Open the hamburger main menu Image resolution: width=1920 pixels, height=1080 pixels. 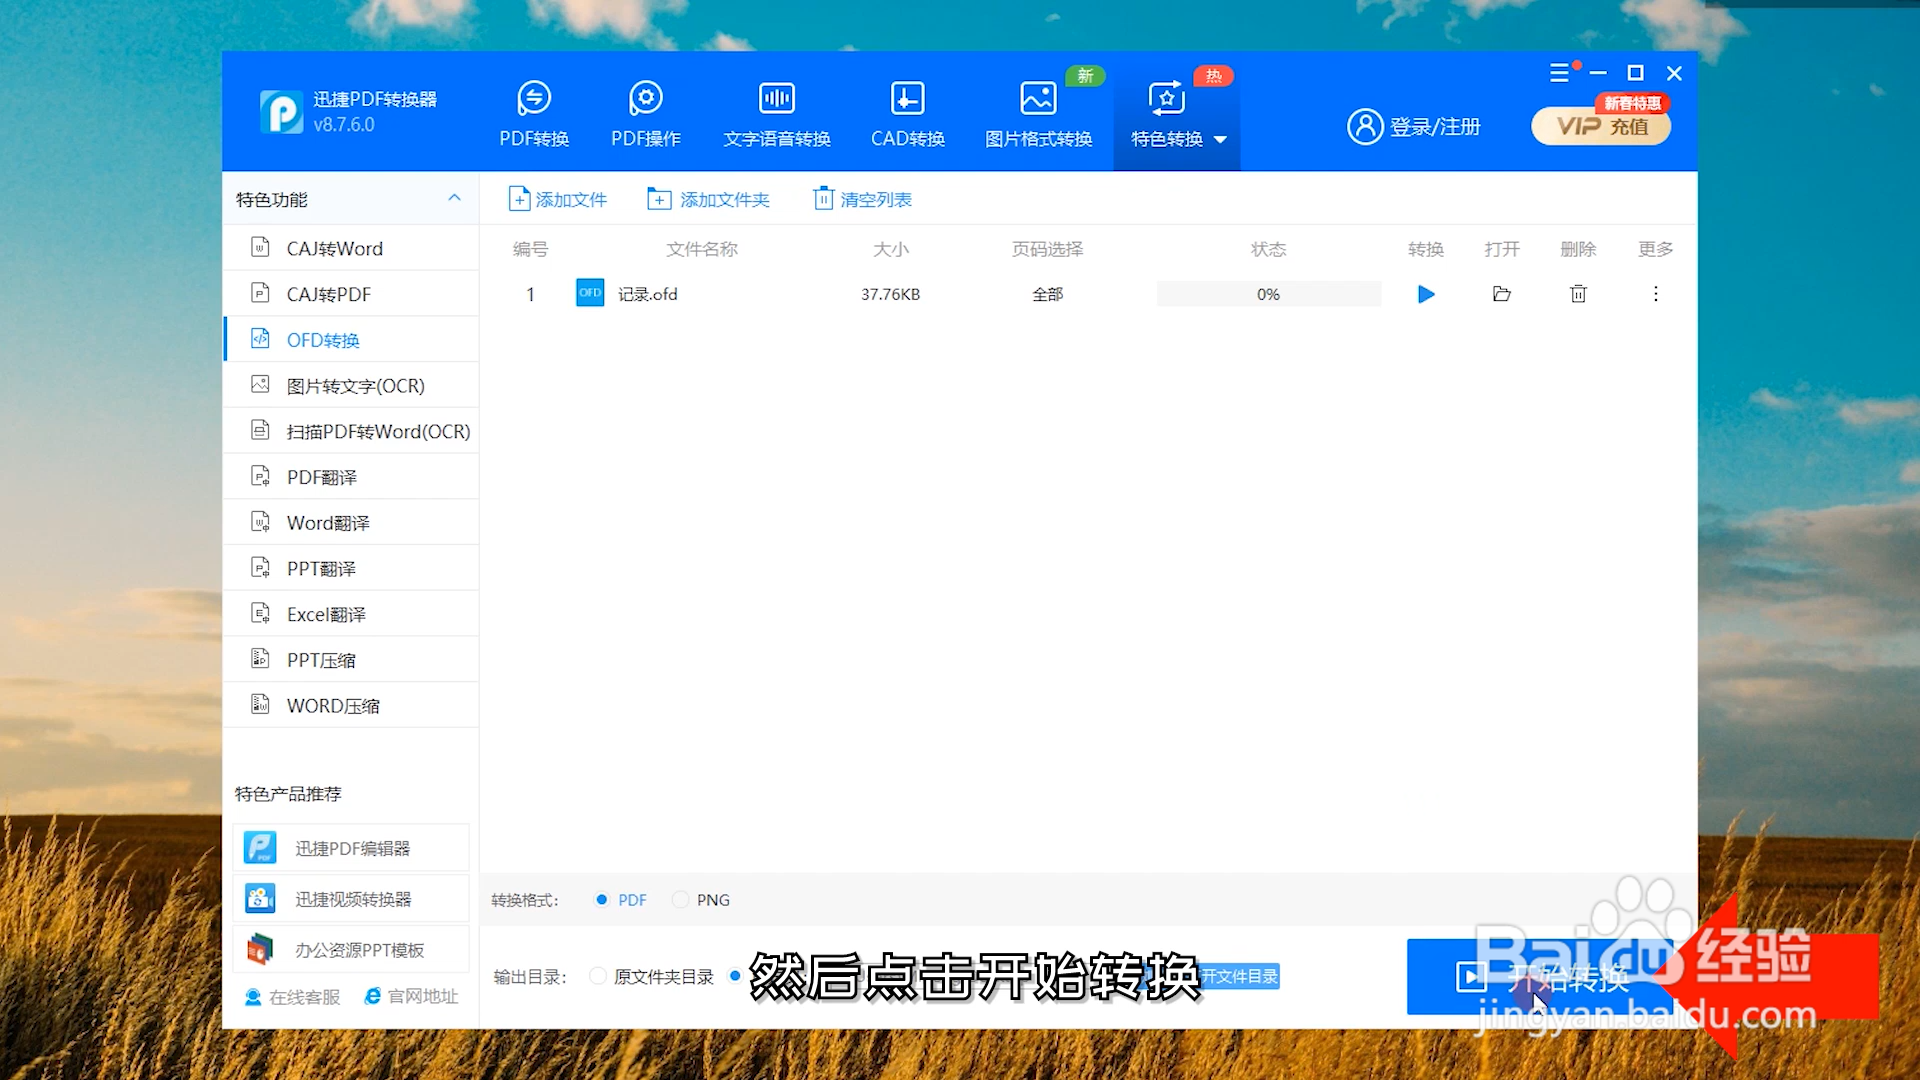1559,73
